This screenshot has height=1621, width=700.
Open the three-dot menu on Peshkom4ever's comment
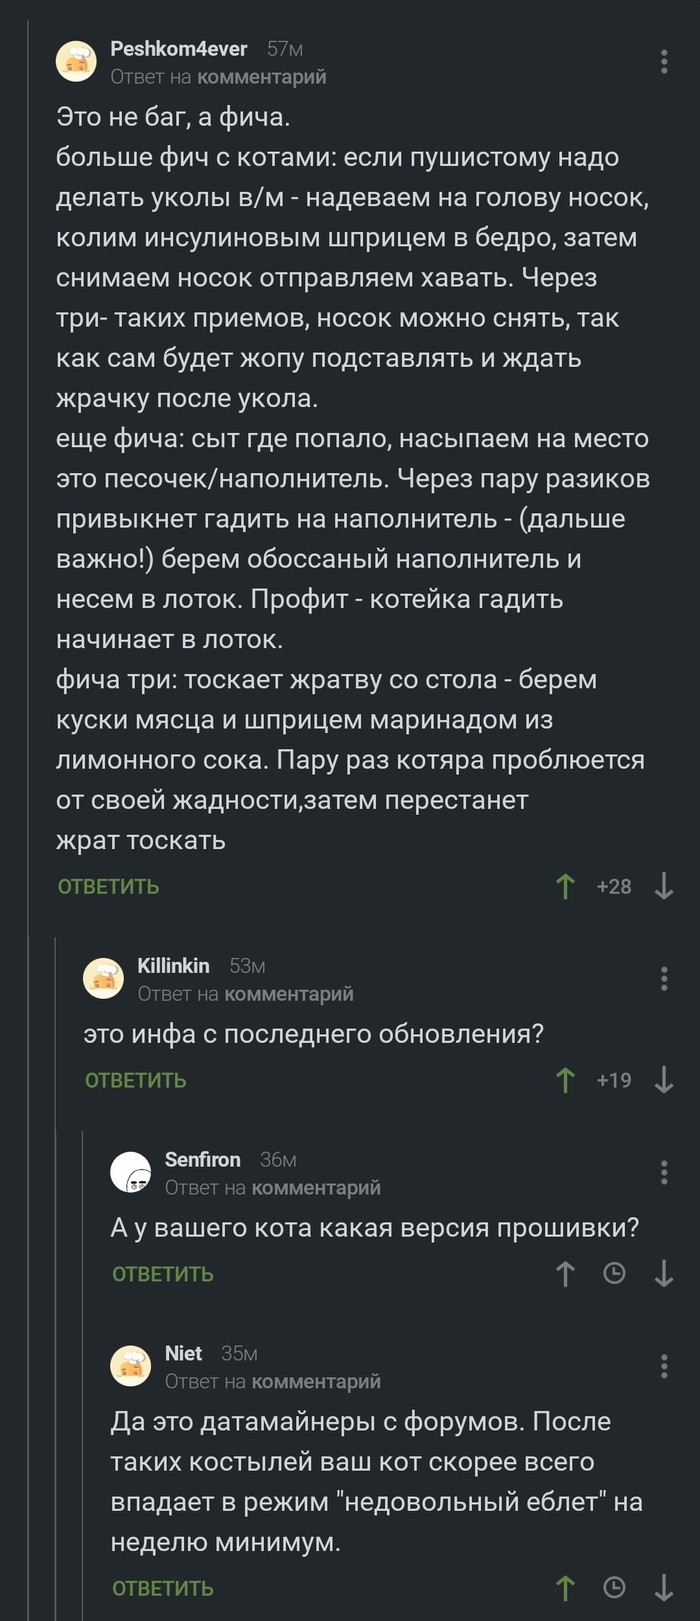[x=663, y=63]
